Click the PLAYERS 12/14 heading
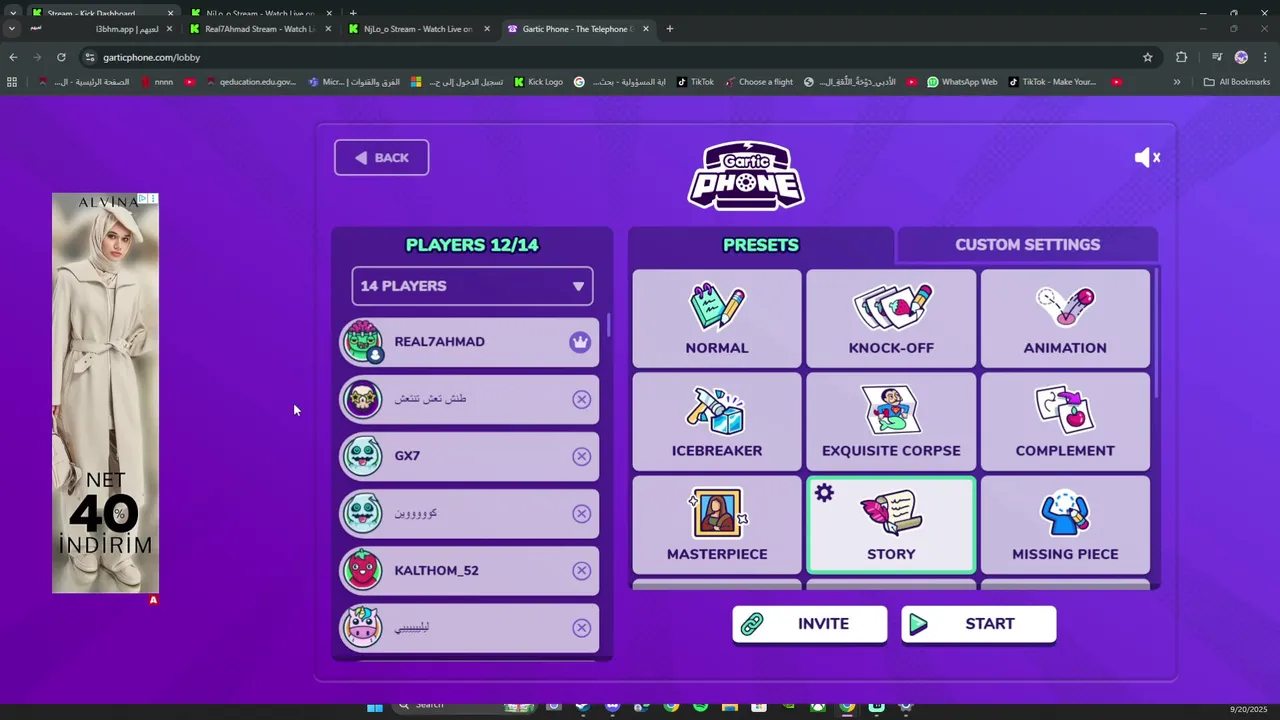 (472, 245)
